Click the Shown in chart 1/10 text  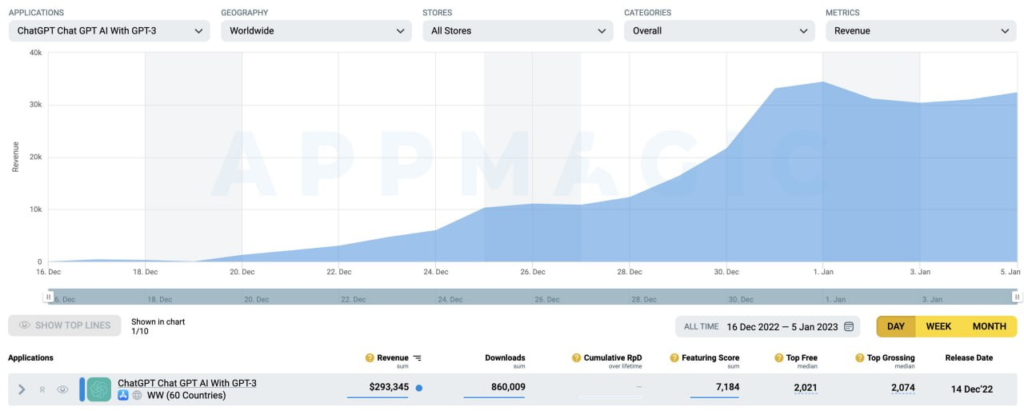tap(158, 326)
